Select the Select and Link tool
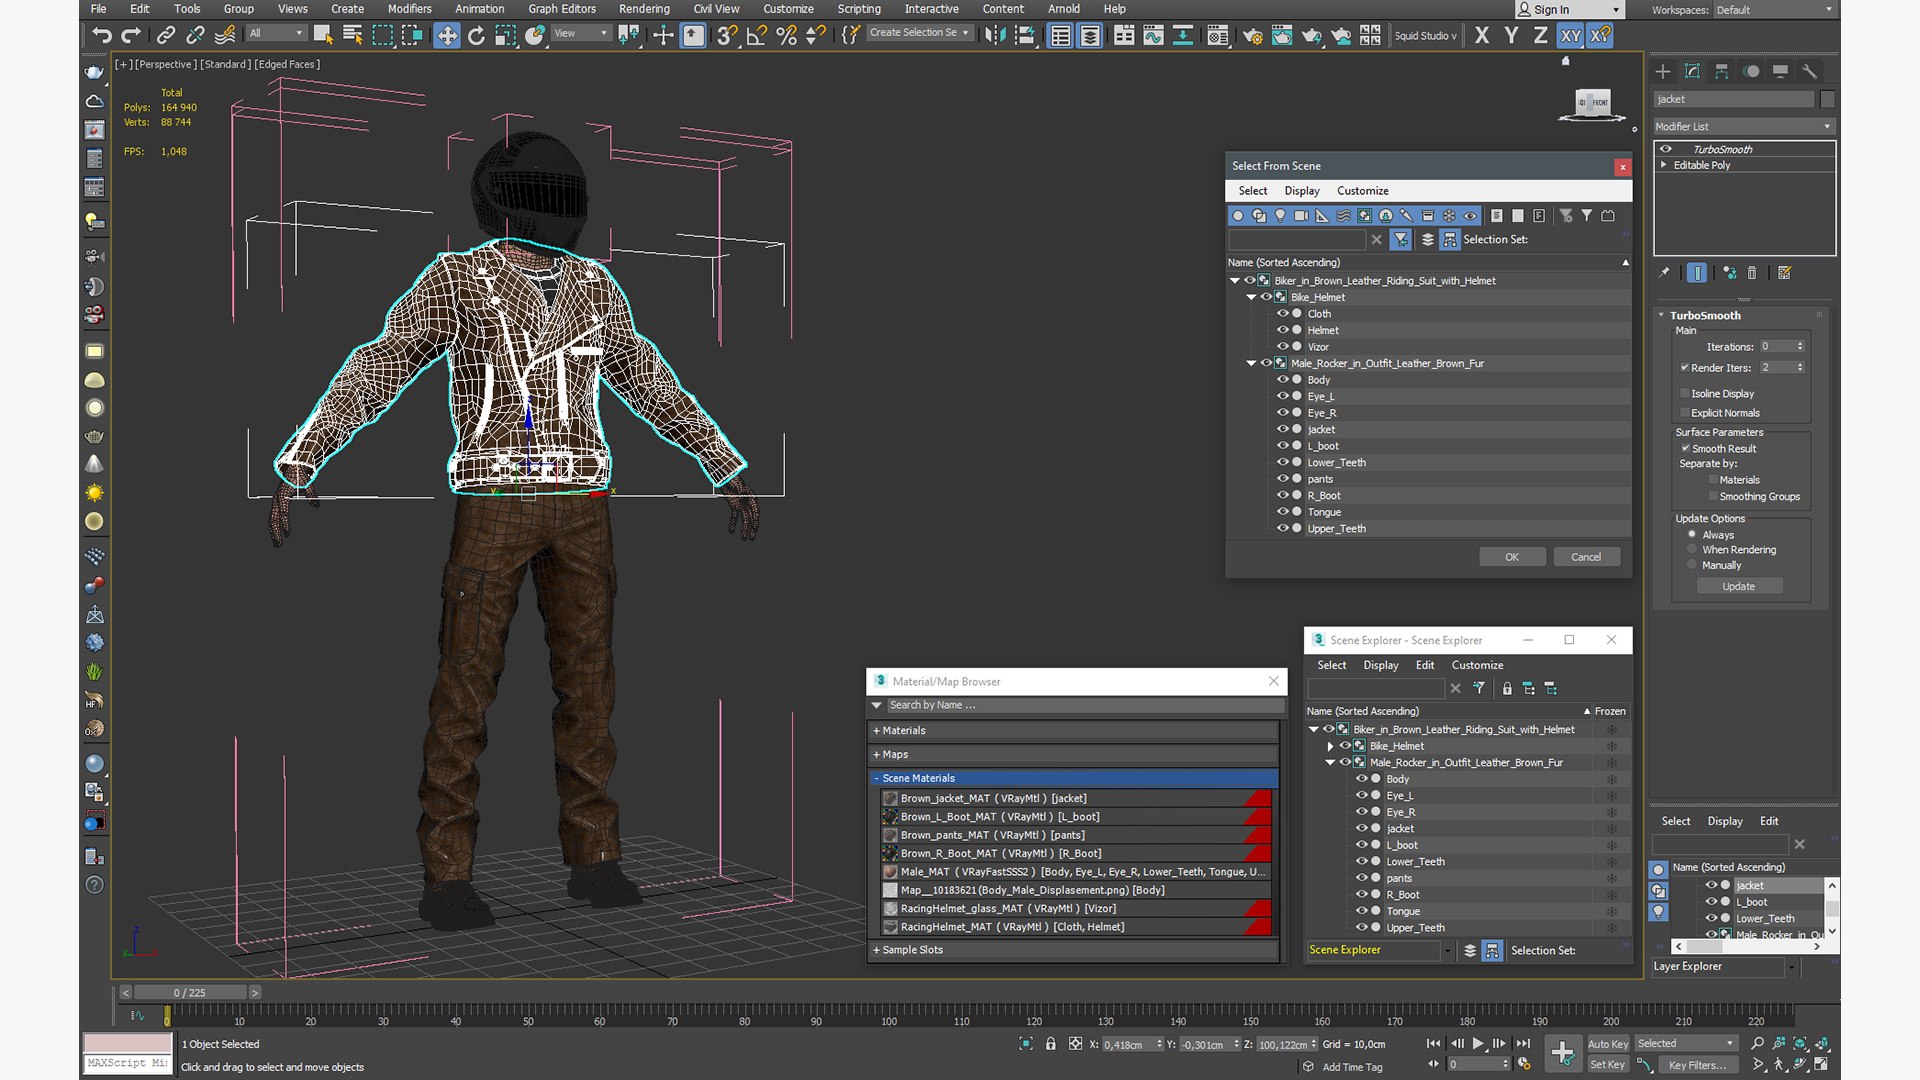 [x=166, y=36]
